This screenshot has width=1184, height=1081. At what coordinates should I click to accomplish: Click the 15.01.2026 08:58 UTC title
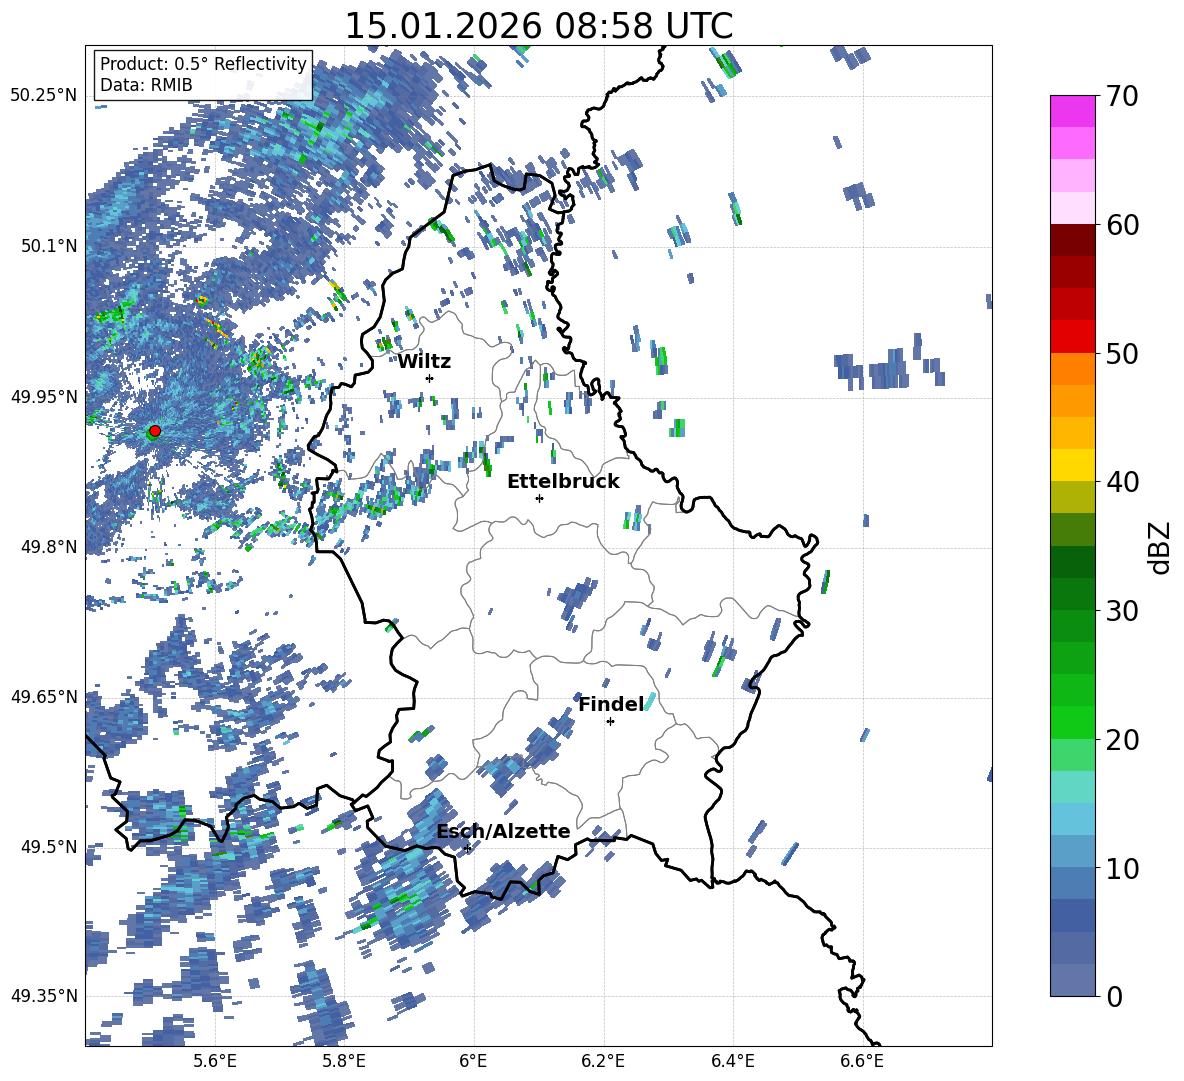tap(539, 26)
